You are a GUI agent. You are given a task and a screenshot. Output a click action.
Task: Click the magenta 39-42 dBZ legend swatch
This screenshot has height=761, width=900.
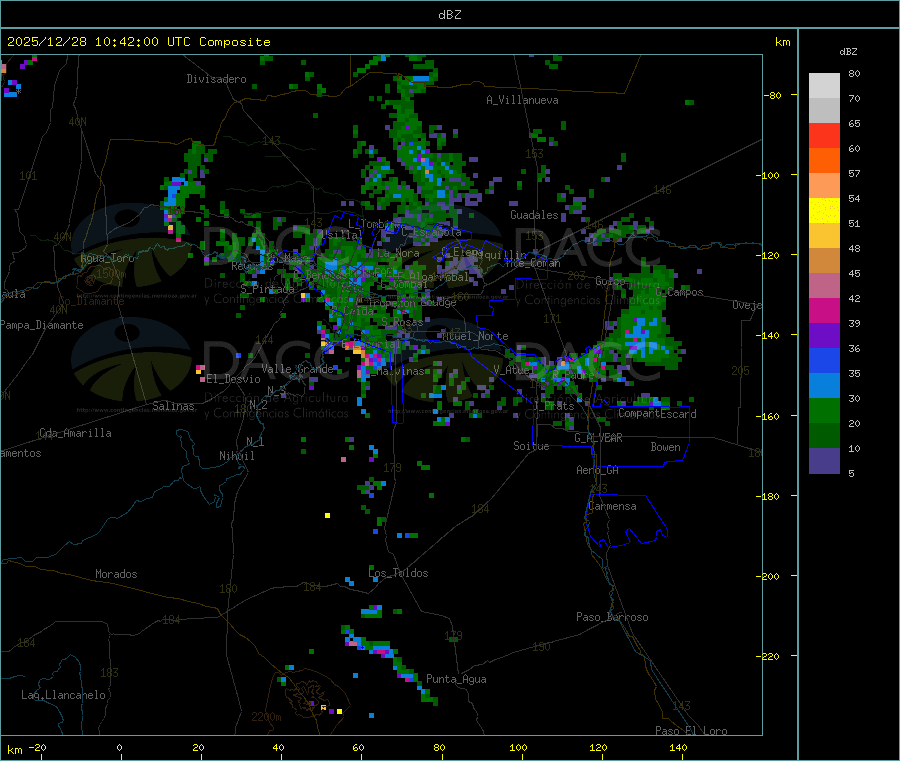point(824,310)
